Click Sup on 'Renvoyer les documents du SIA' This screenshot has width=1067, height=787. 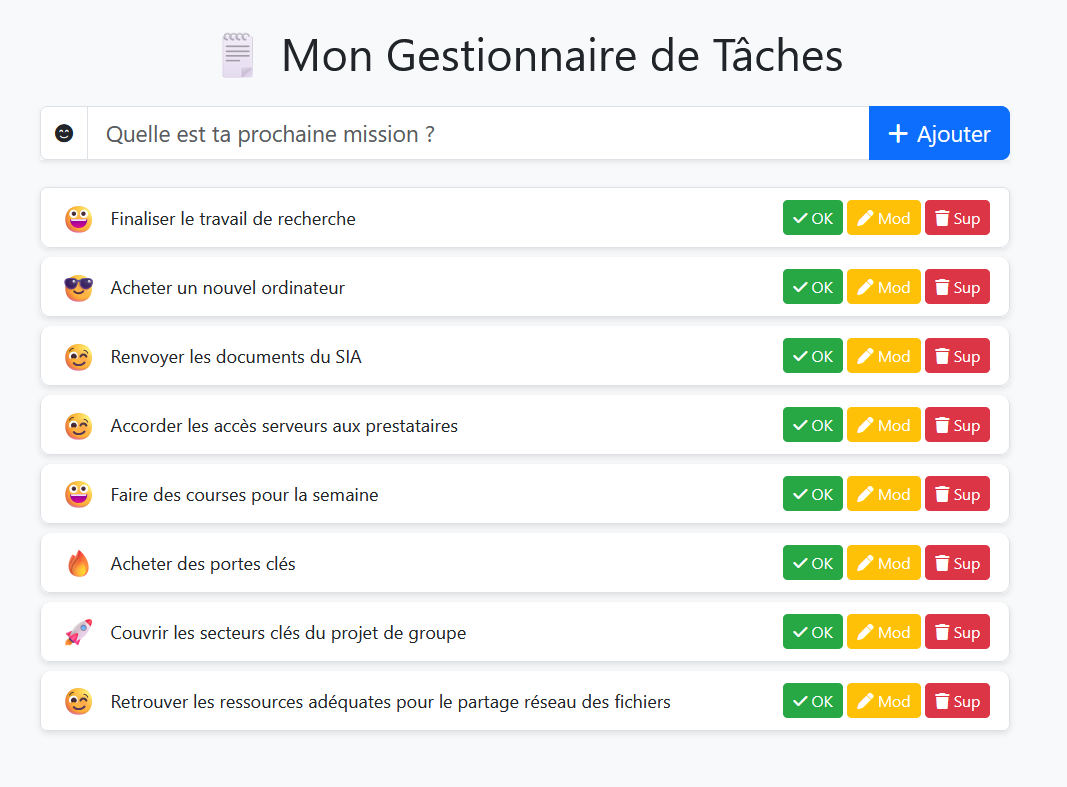pos(957,355)
